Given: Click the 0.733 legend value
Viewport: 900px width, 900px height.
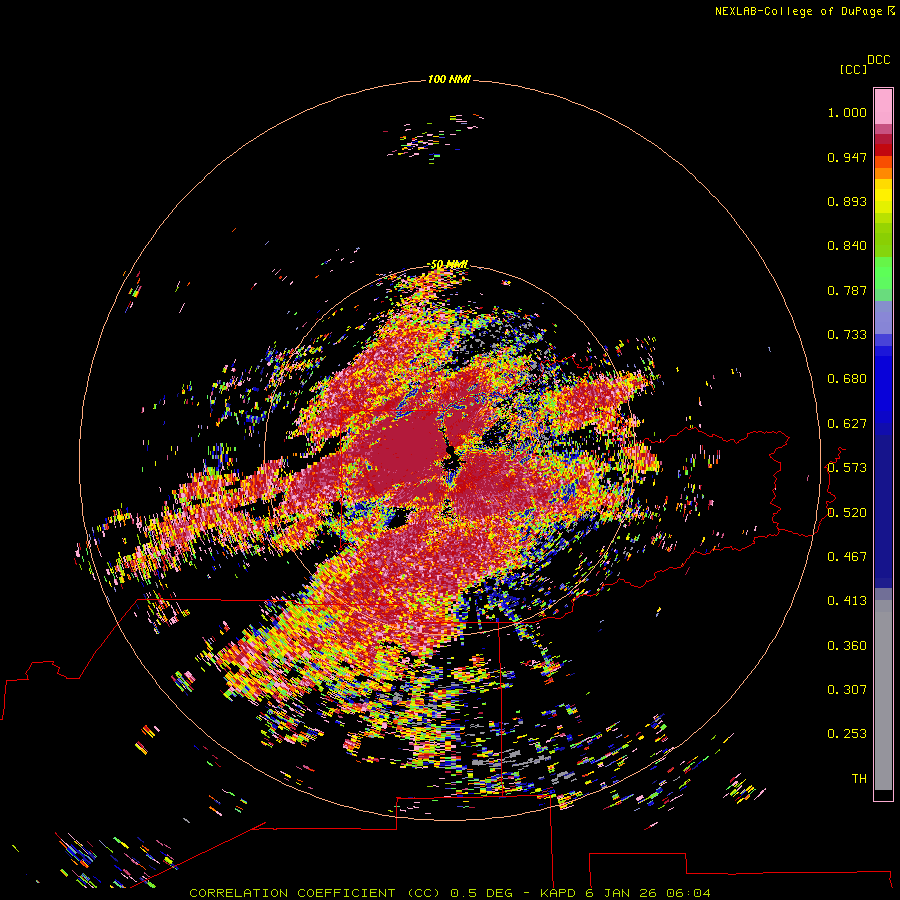Looking at the screenshot, I should click(847, 335).
